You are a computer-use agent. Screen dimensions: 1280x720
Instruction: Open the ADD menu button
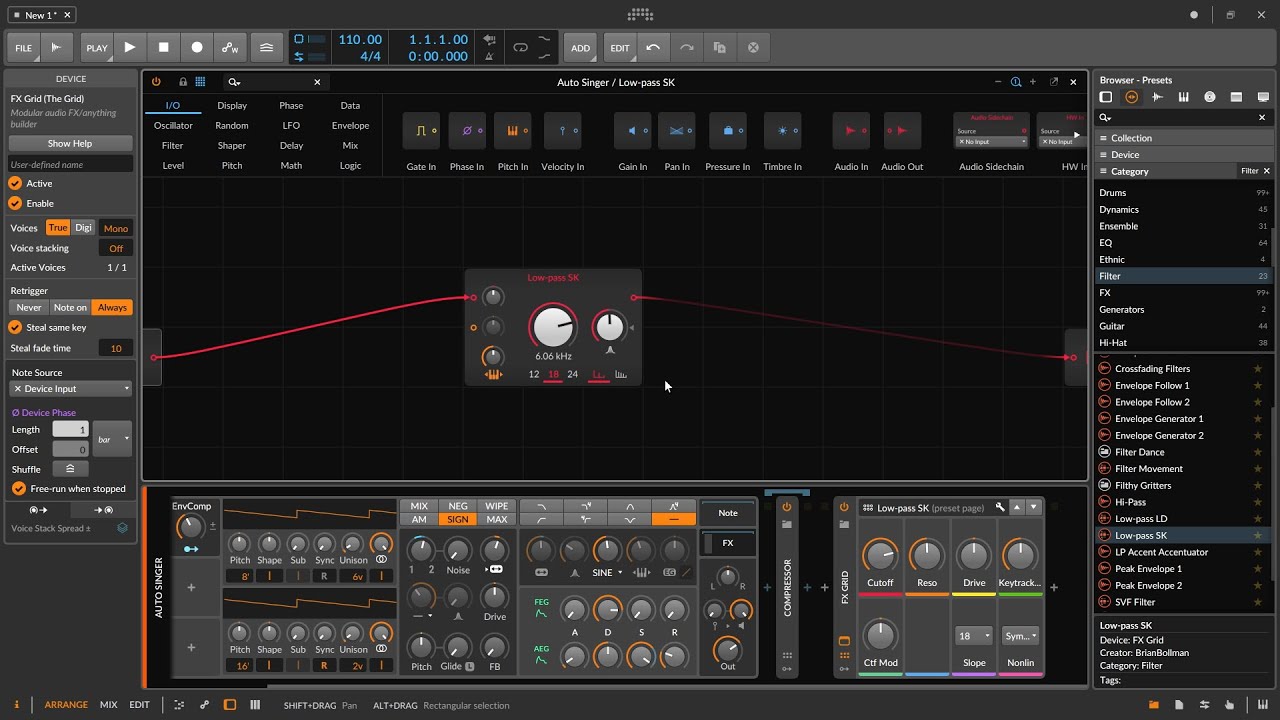click(580, 47)
